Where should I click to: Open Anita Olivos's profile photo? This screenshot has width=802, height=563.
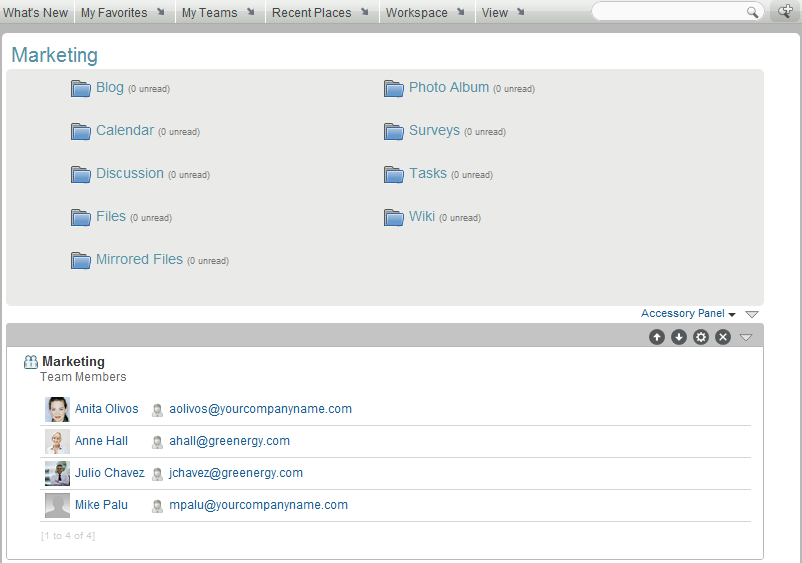tap(57, 410)
